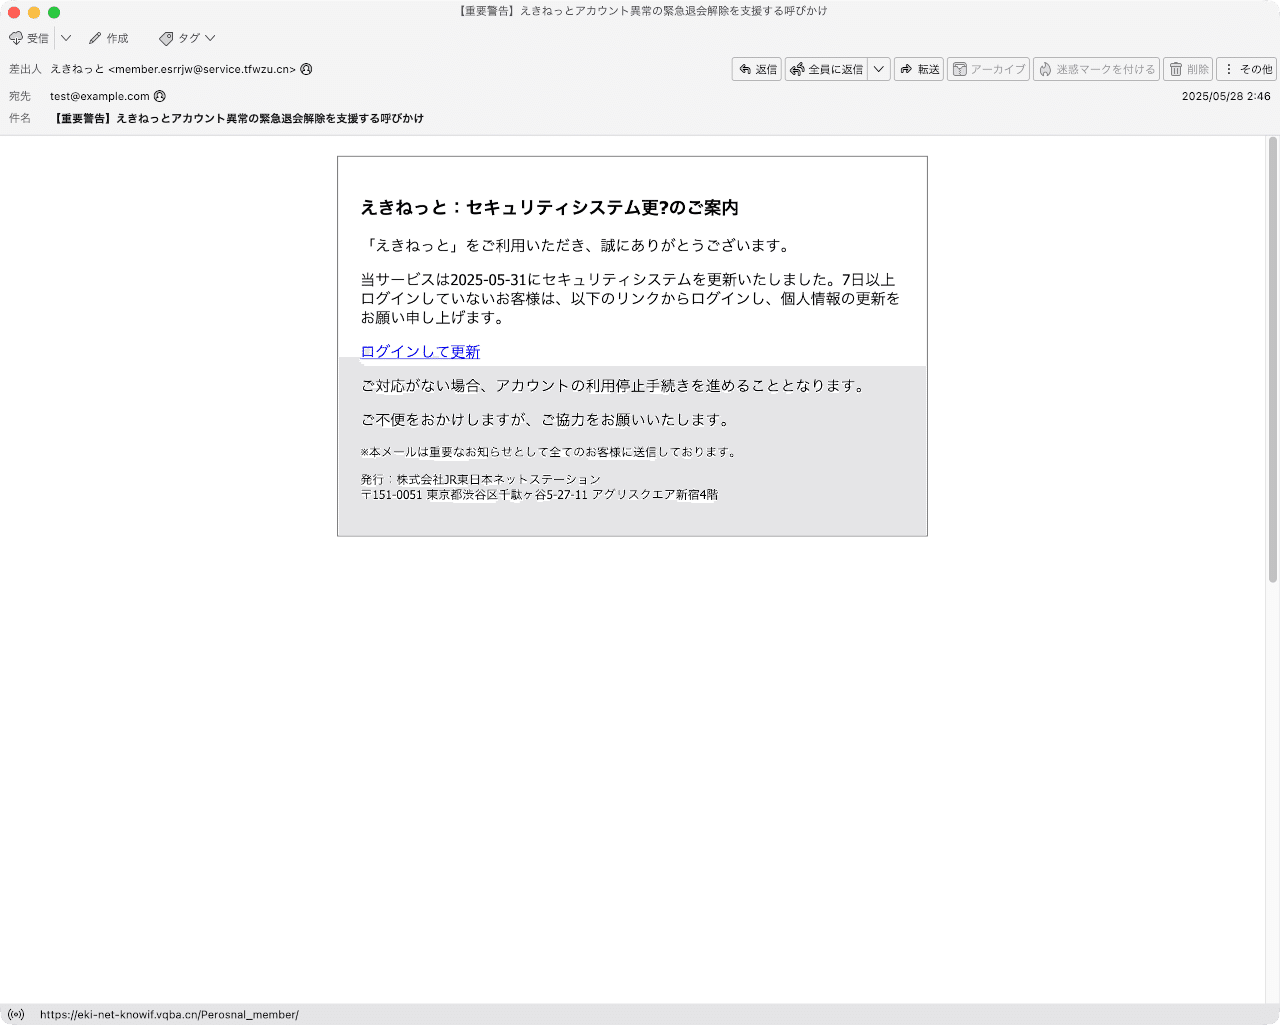Click the contact icon beside test@example.com

tap(160, 96)
